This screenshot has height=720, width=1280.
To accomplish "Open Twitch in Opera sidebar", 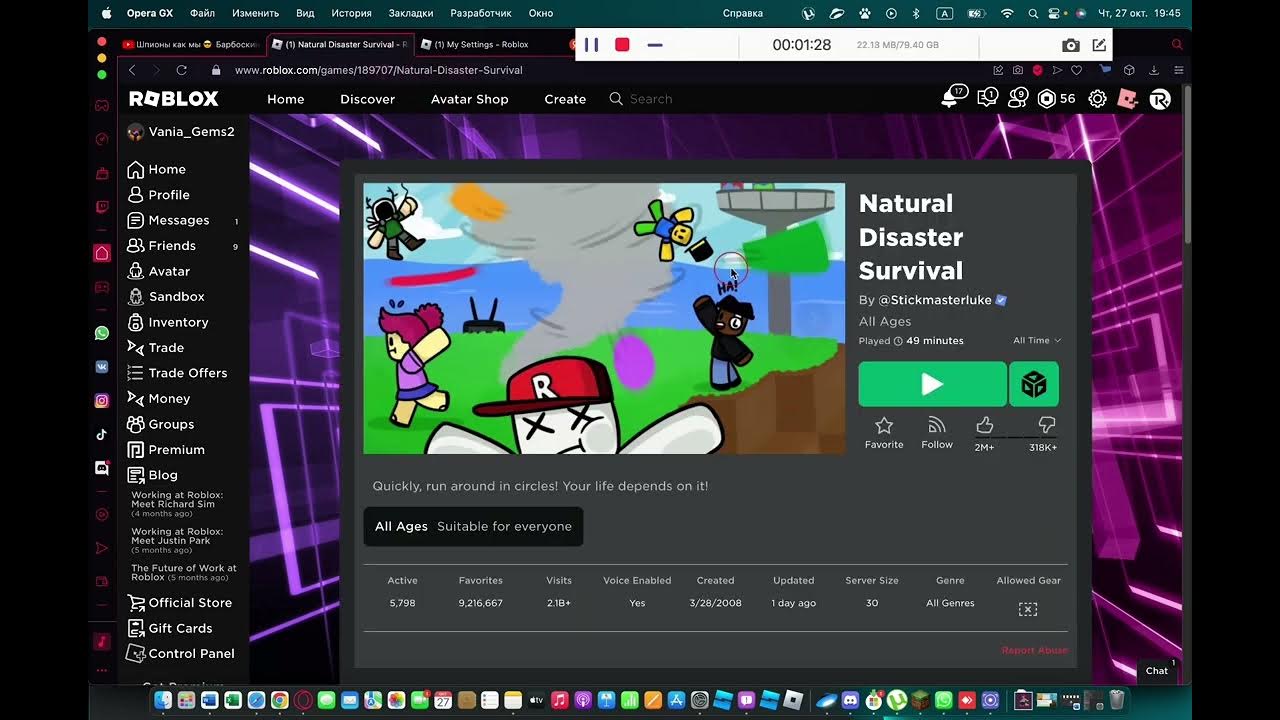I will tap(102, 207).
